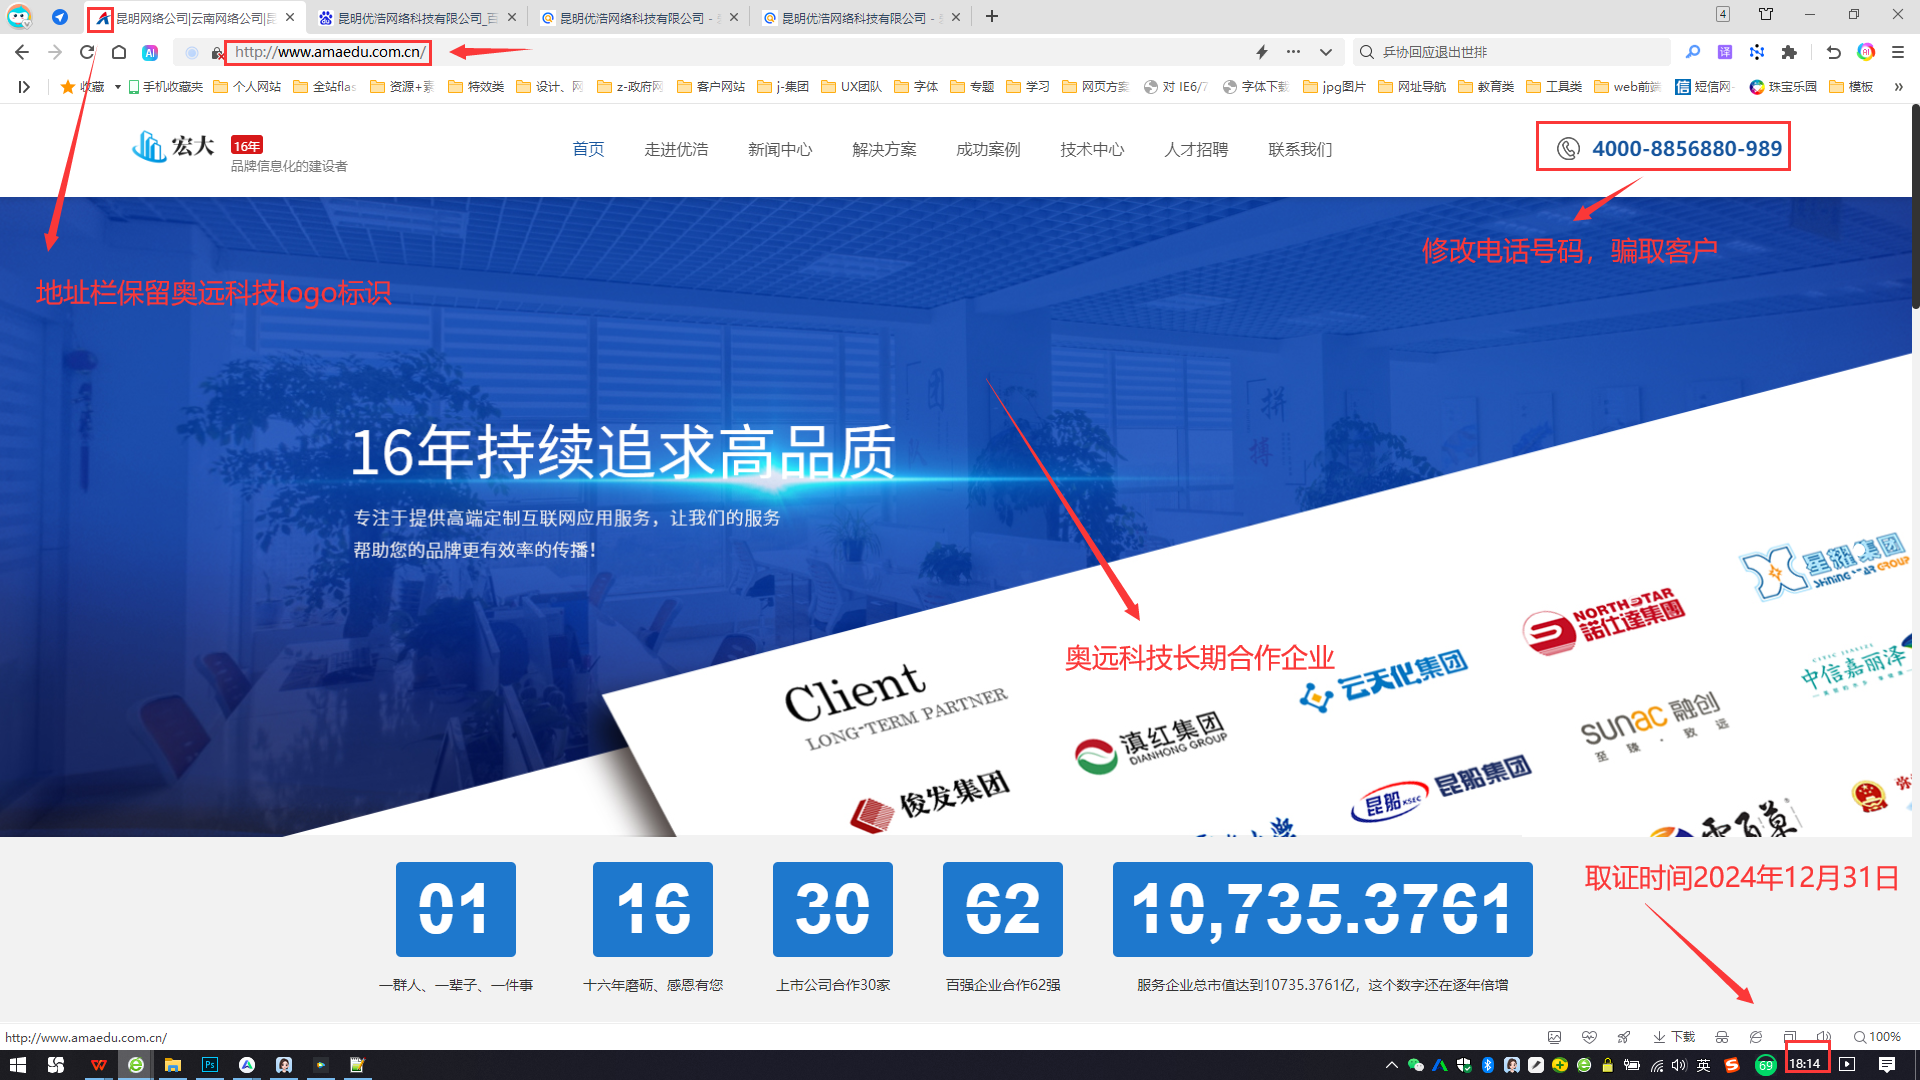Click the browser home button
This screenshot has width=1920, height=1080.
coord(119,52)
